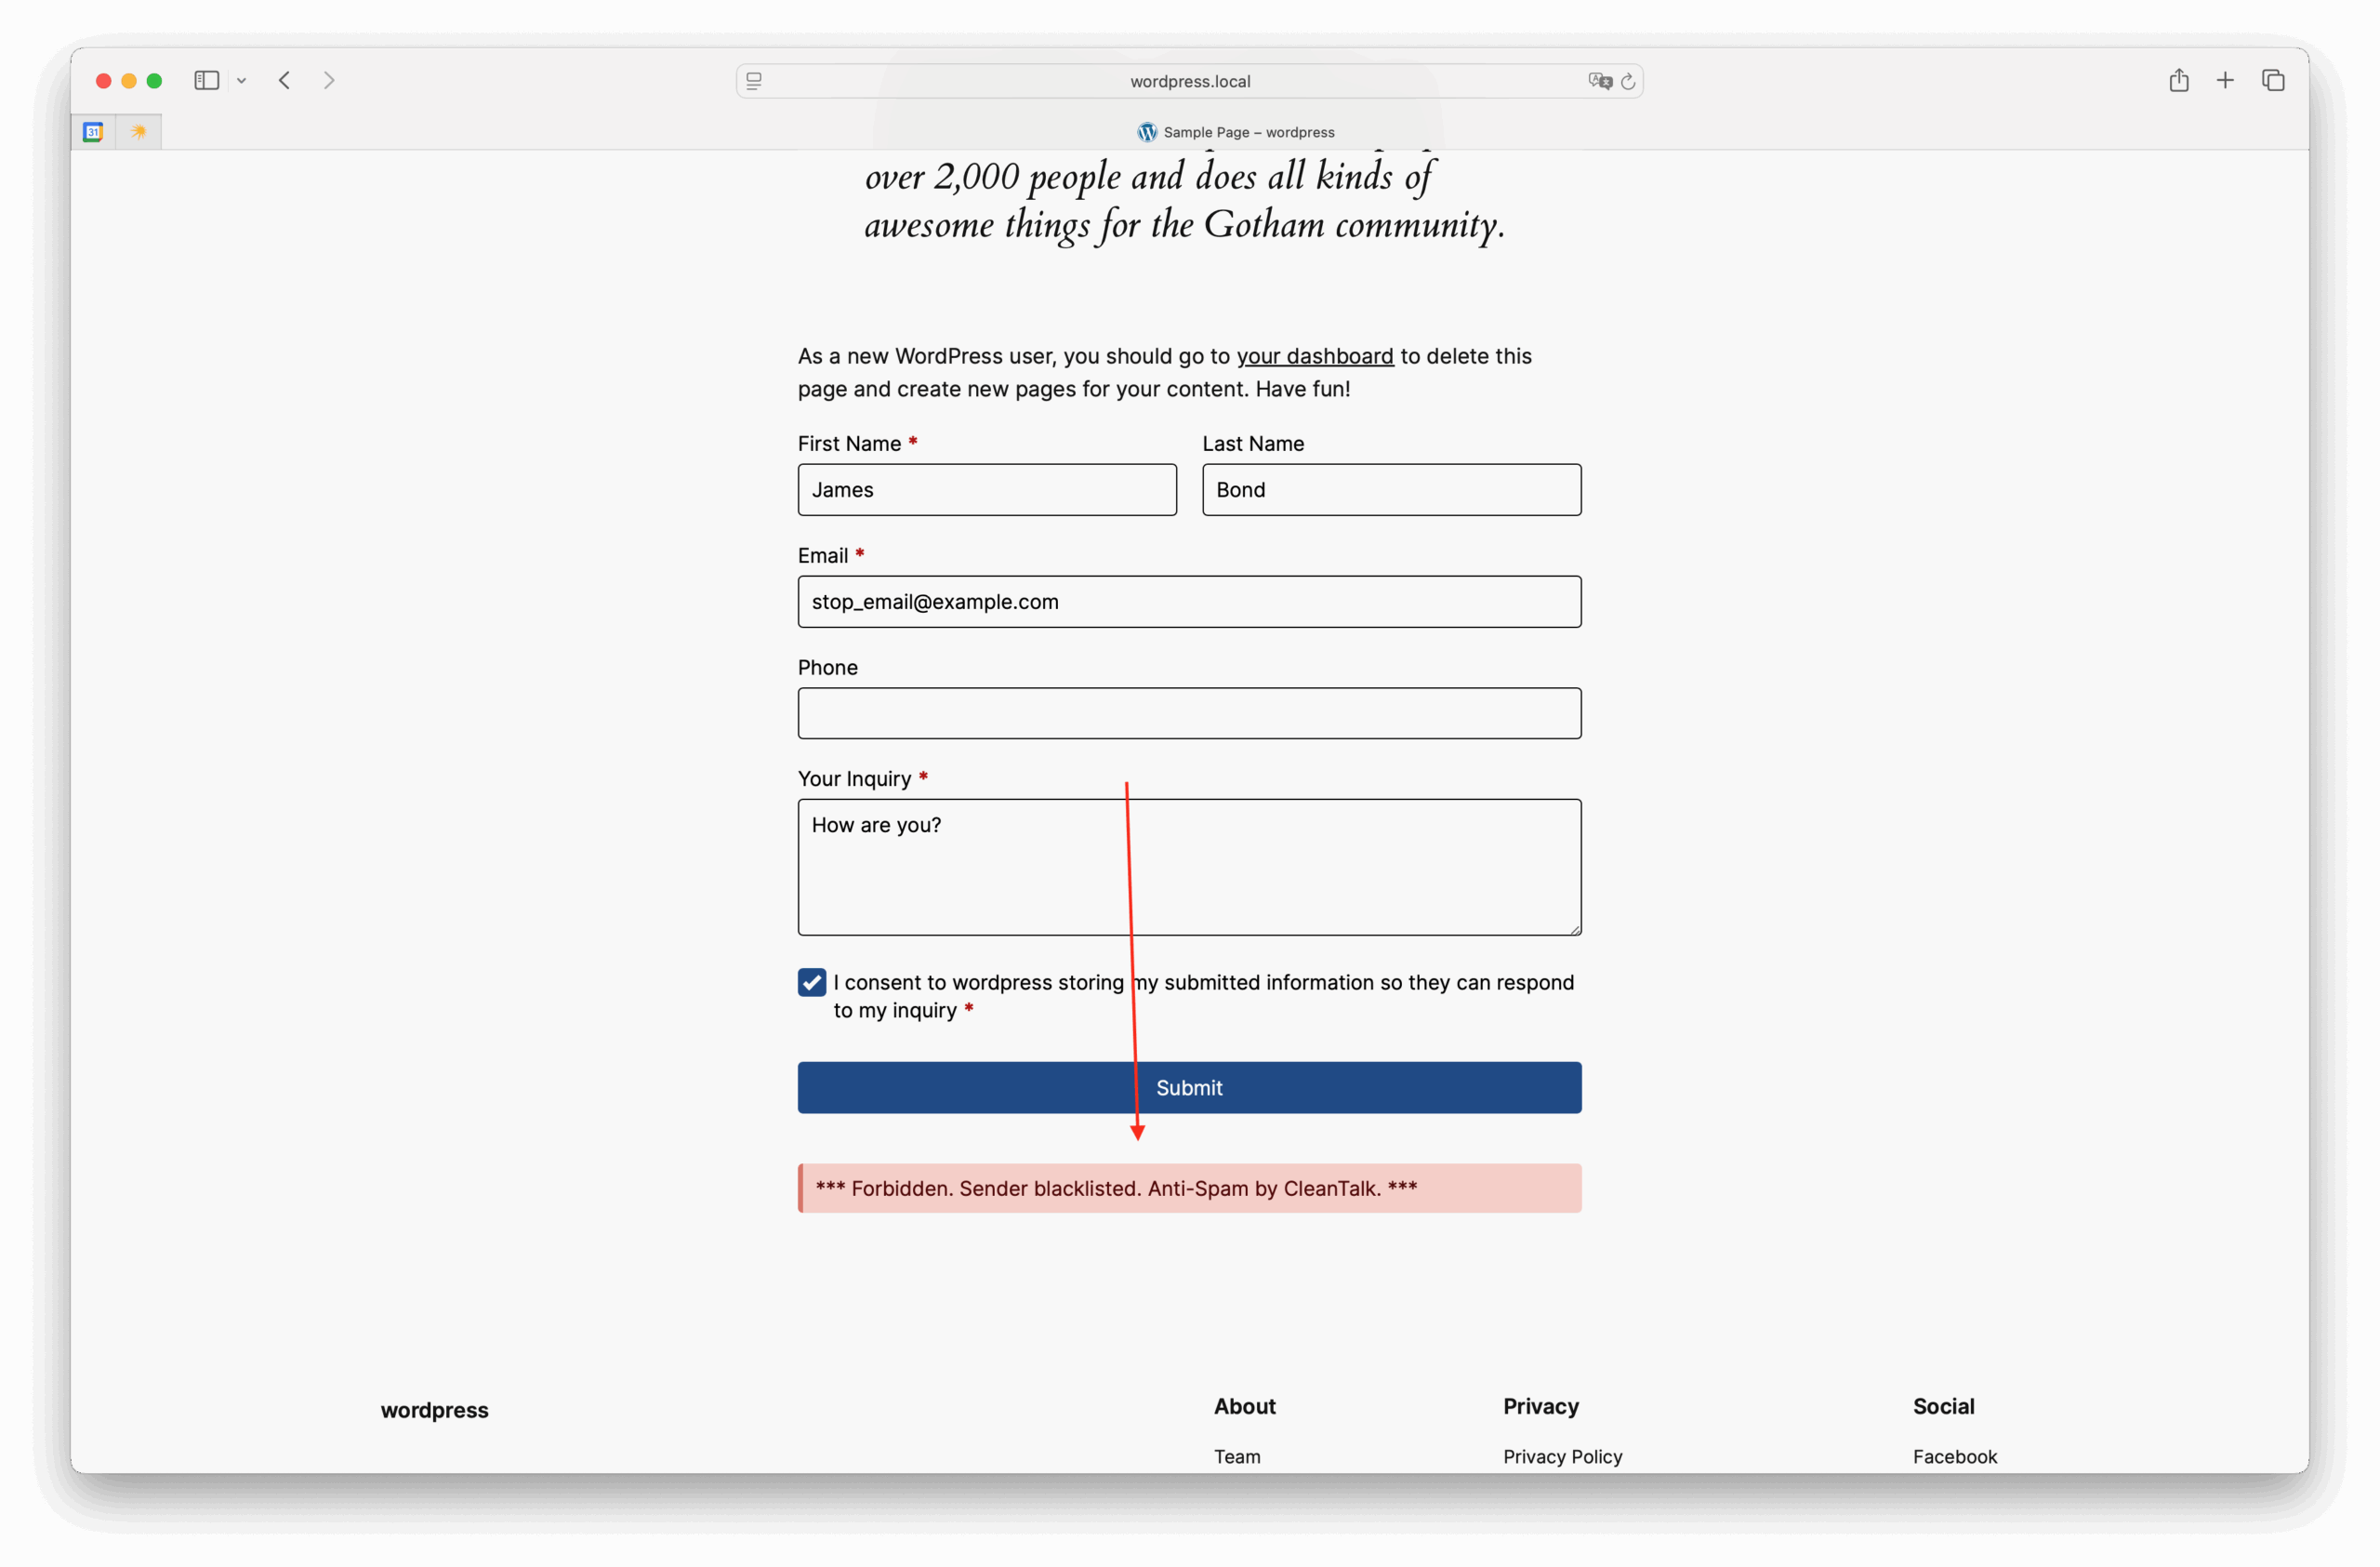Screen dimensions: 2380x1567
Task: Add a new tab with plus icon
Action: pos(2225,80)
